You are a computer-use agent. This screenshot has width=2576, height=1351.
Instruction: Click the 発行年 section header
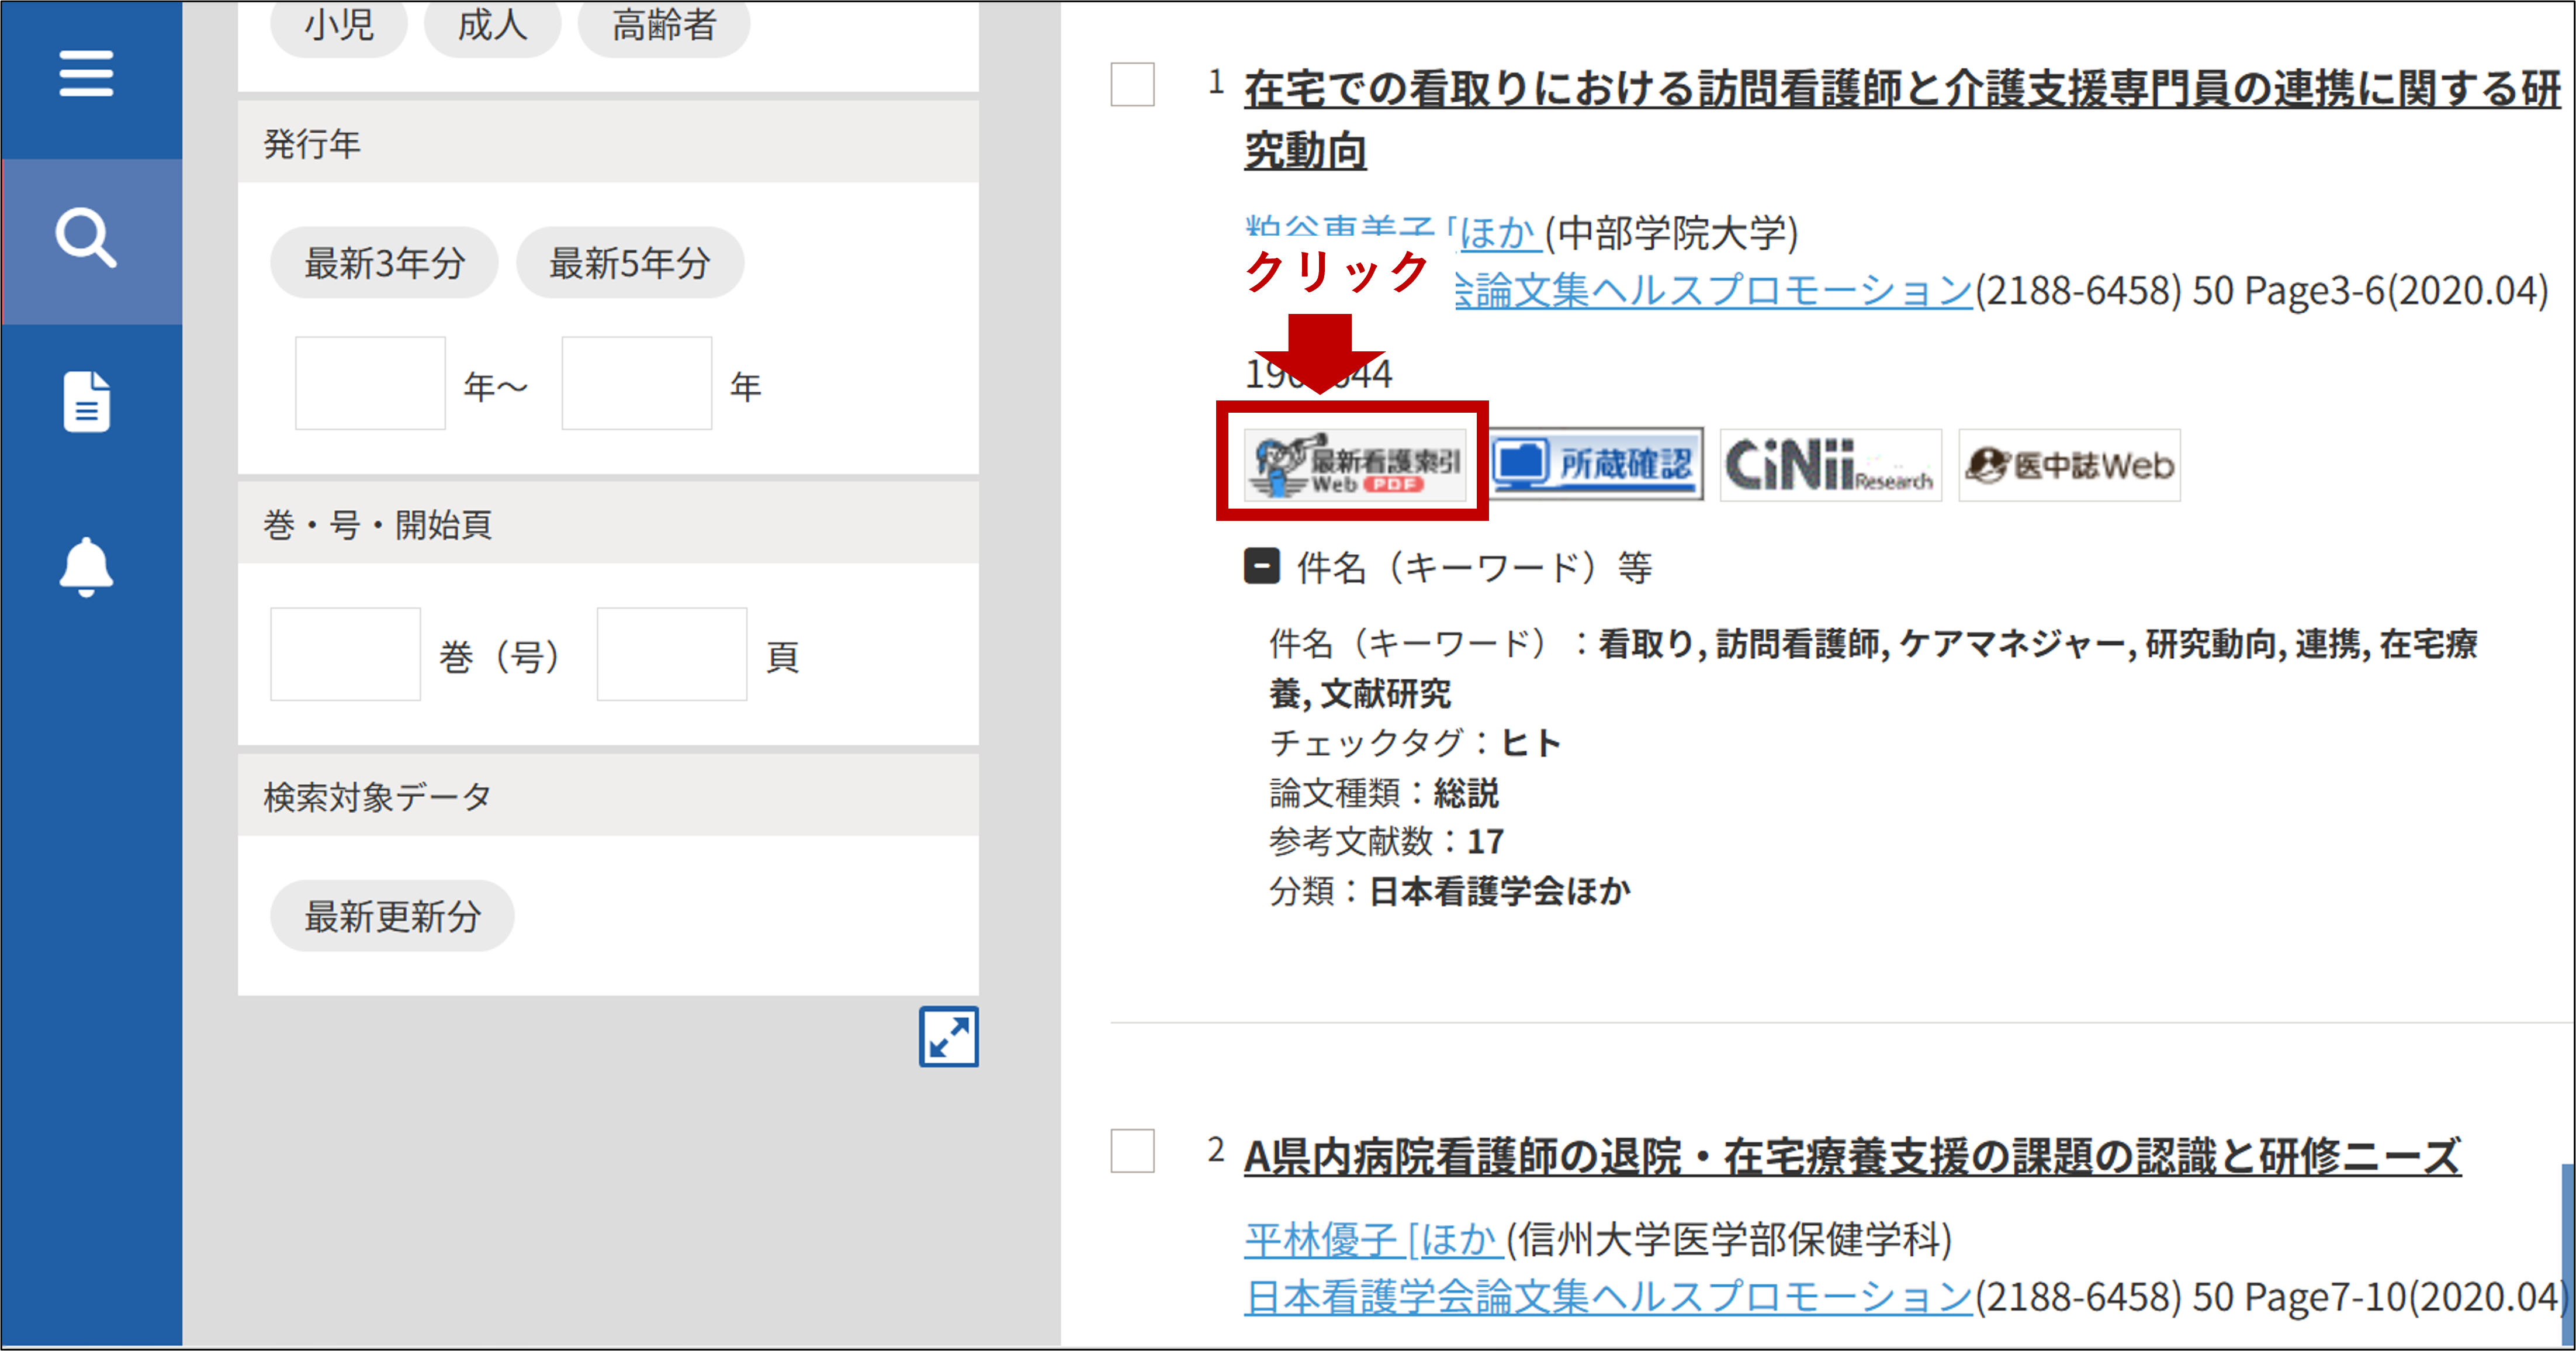[608, 143]
